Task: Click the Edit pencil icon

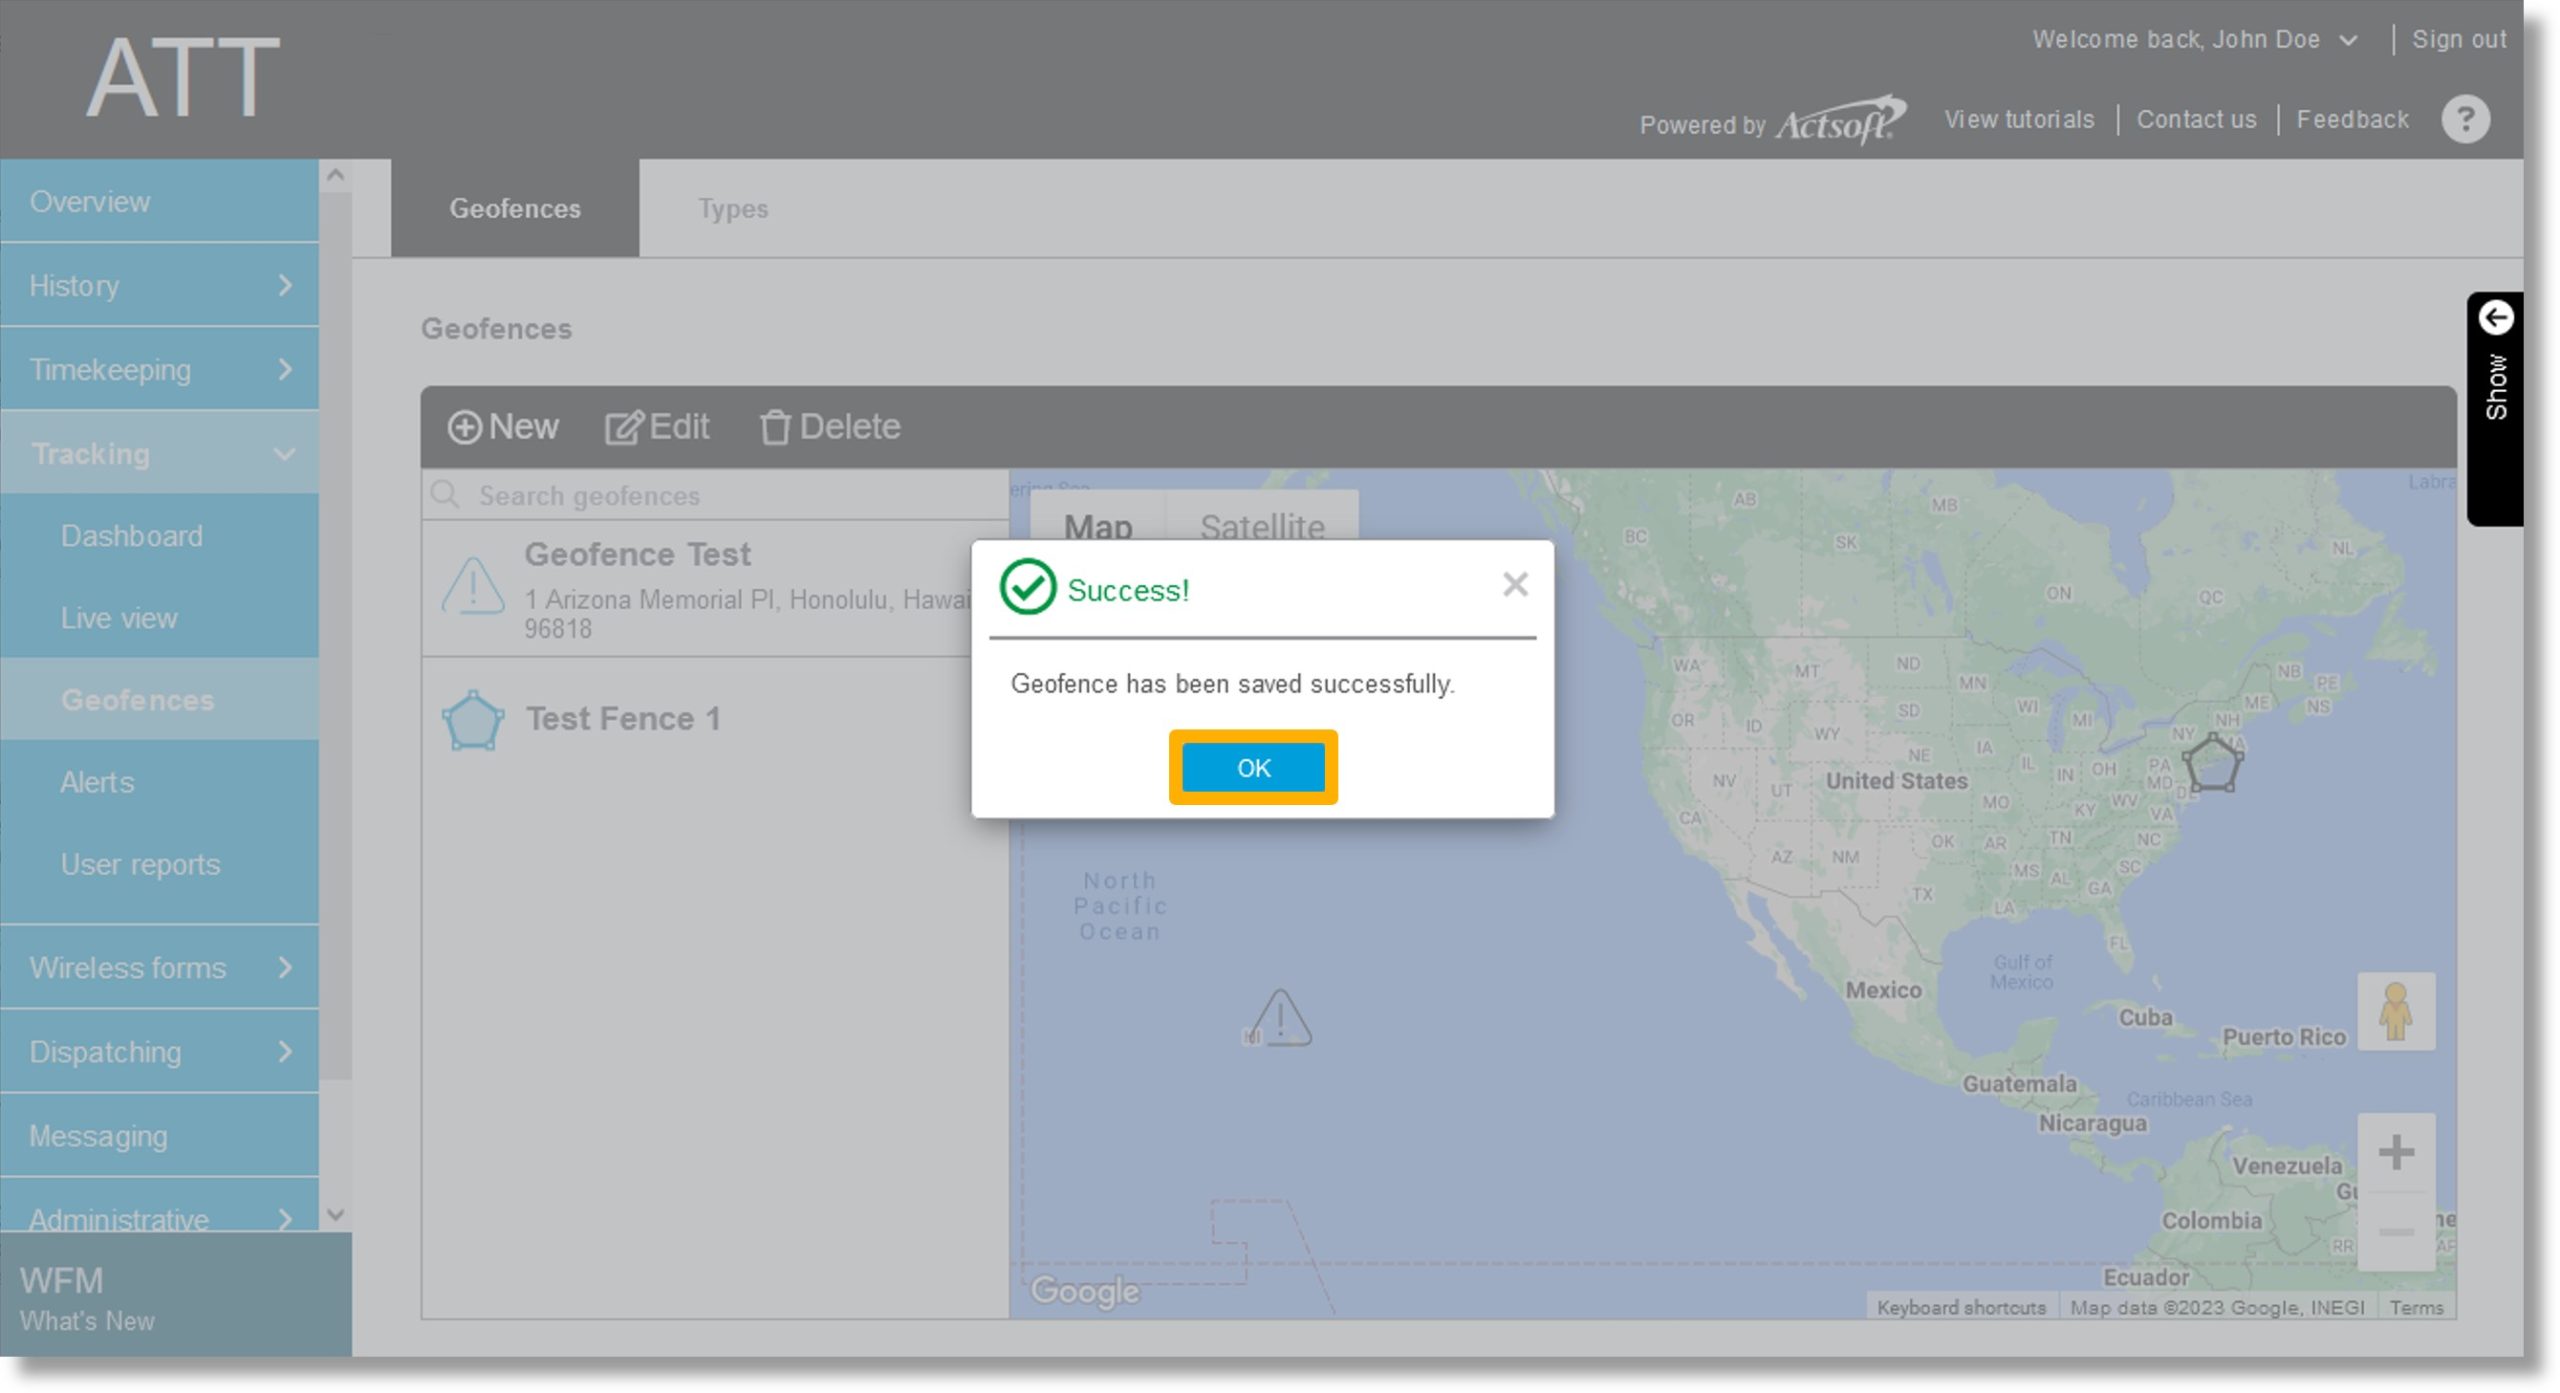Action: click(623, 428)
